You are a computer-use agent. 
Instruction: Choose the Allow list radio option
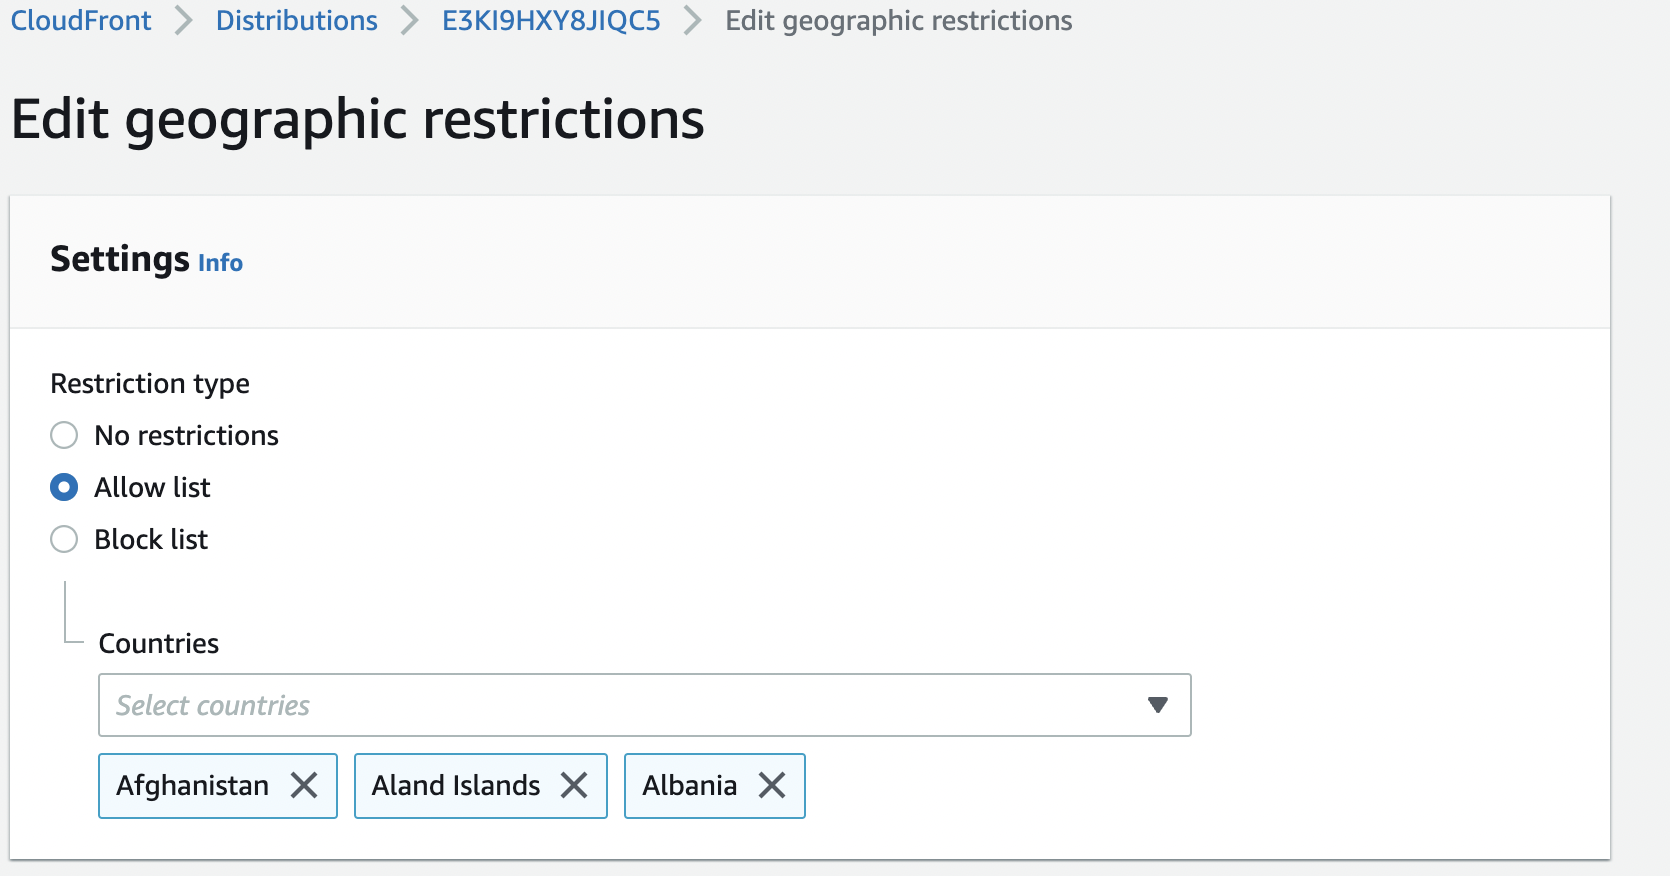(64, 488)
